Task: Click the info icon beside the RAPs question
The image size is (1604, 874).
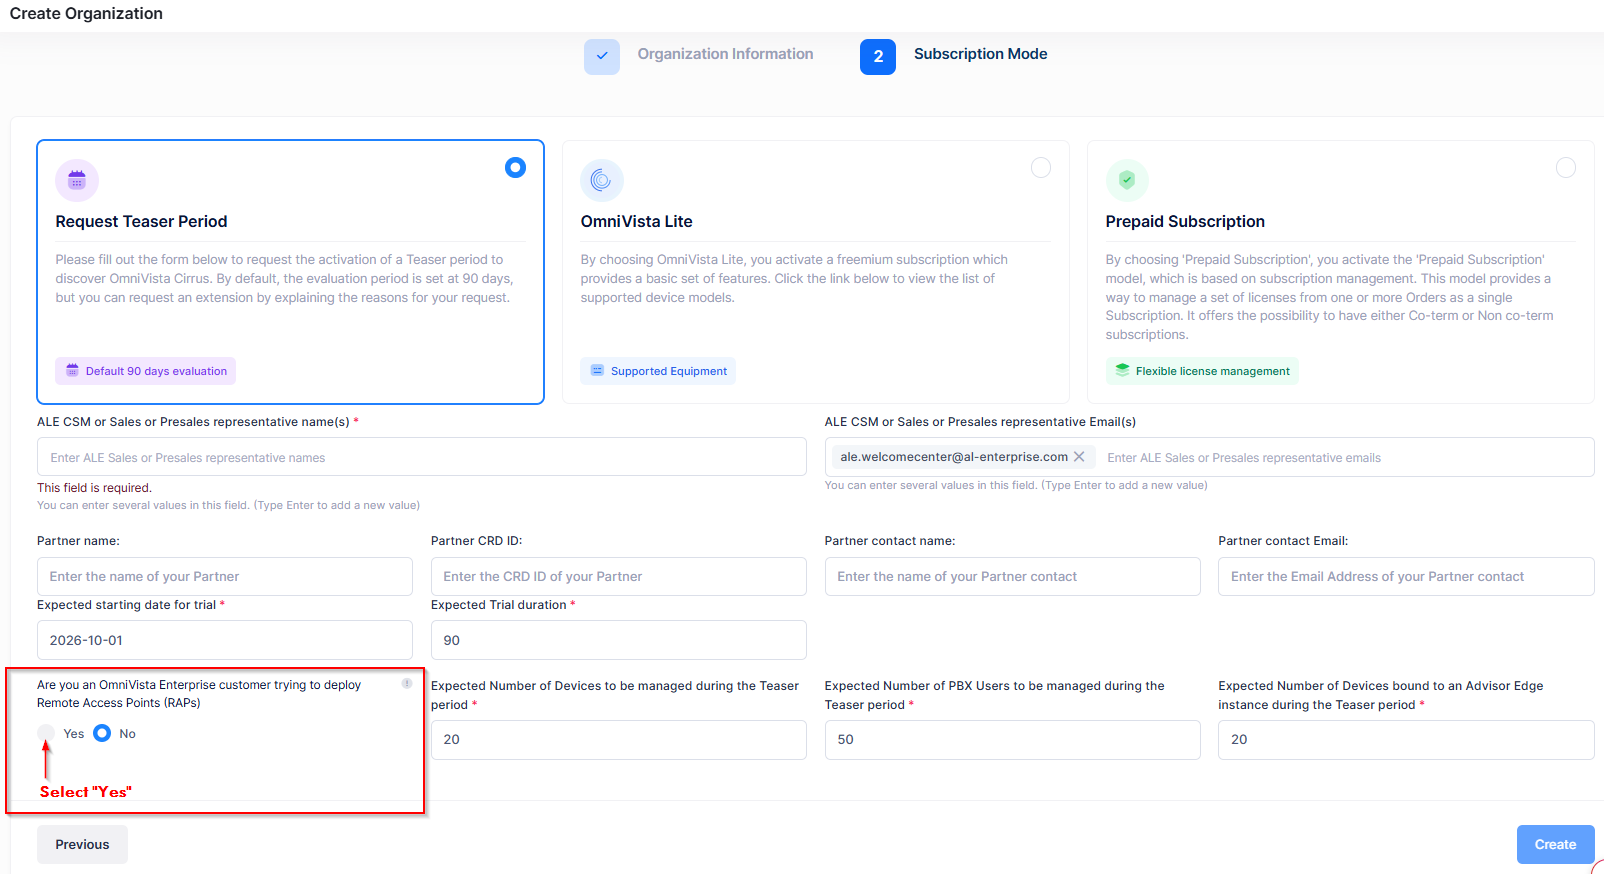Action: (x=407, y=684)
